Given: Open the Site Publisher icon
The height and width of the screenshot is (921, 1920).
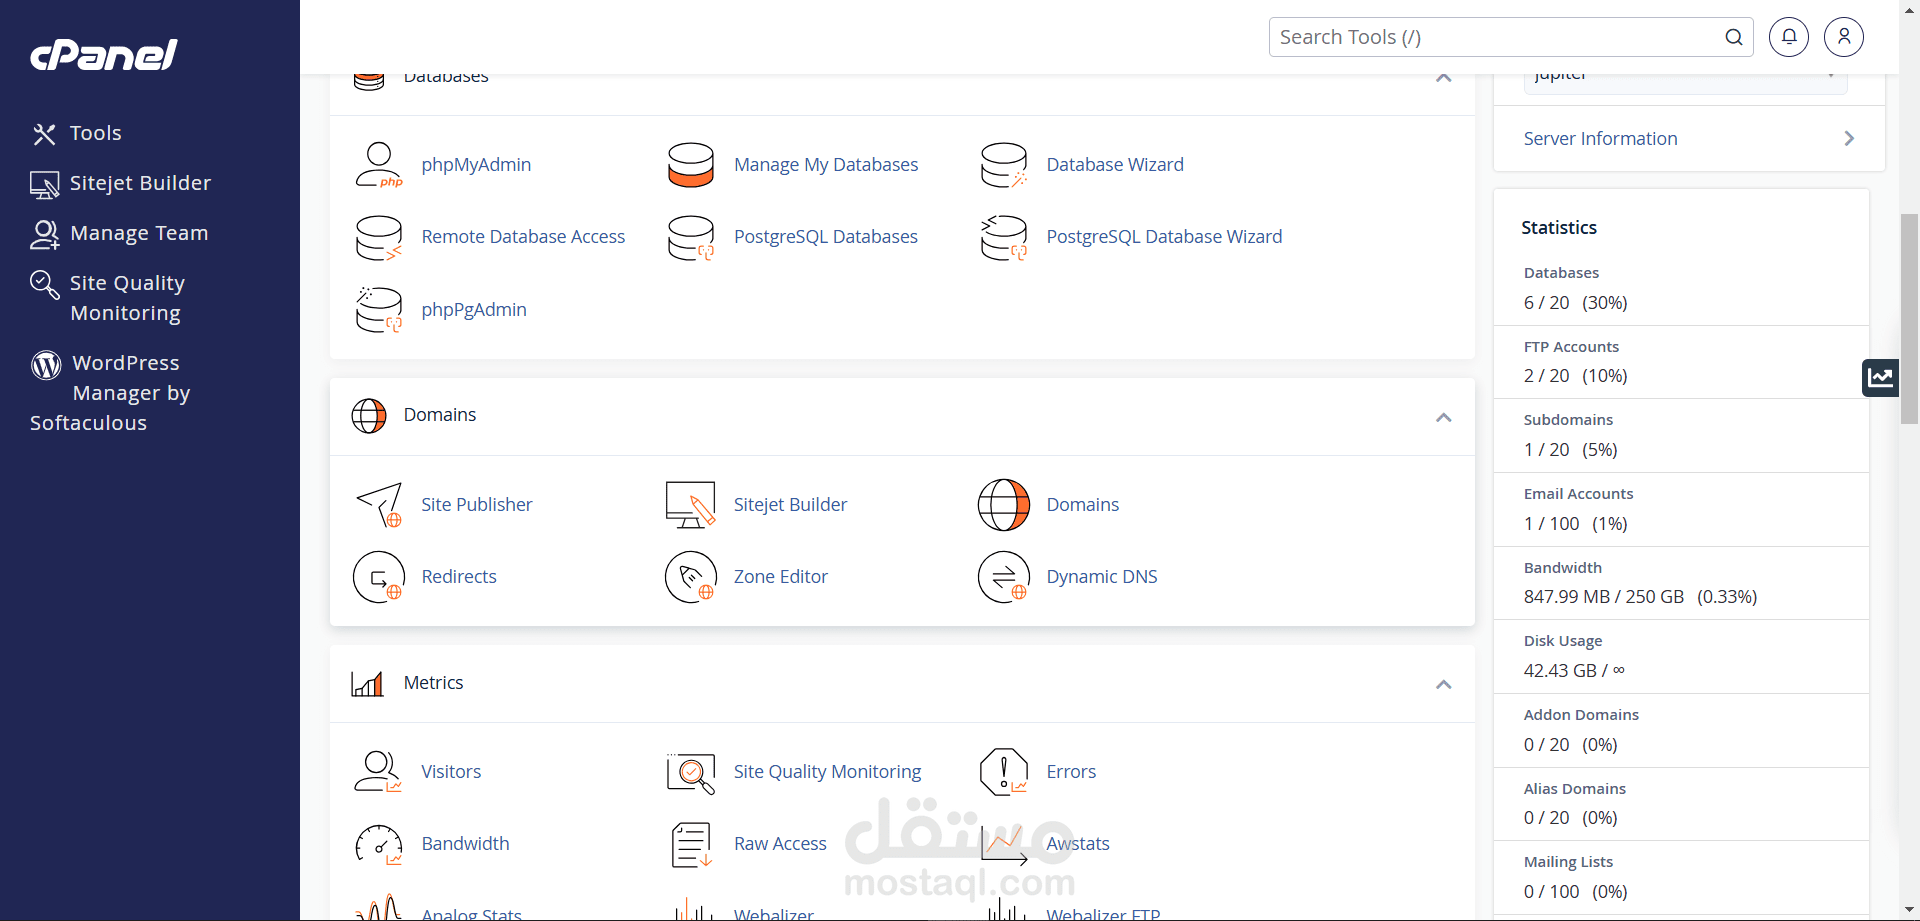Looking at the screenshot, I should point(378,505).
